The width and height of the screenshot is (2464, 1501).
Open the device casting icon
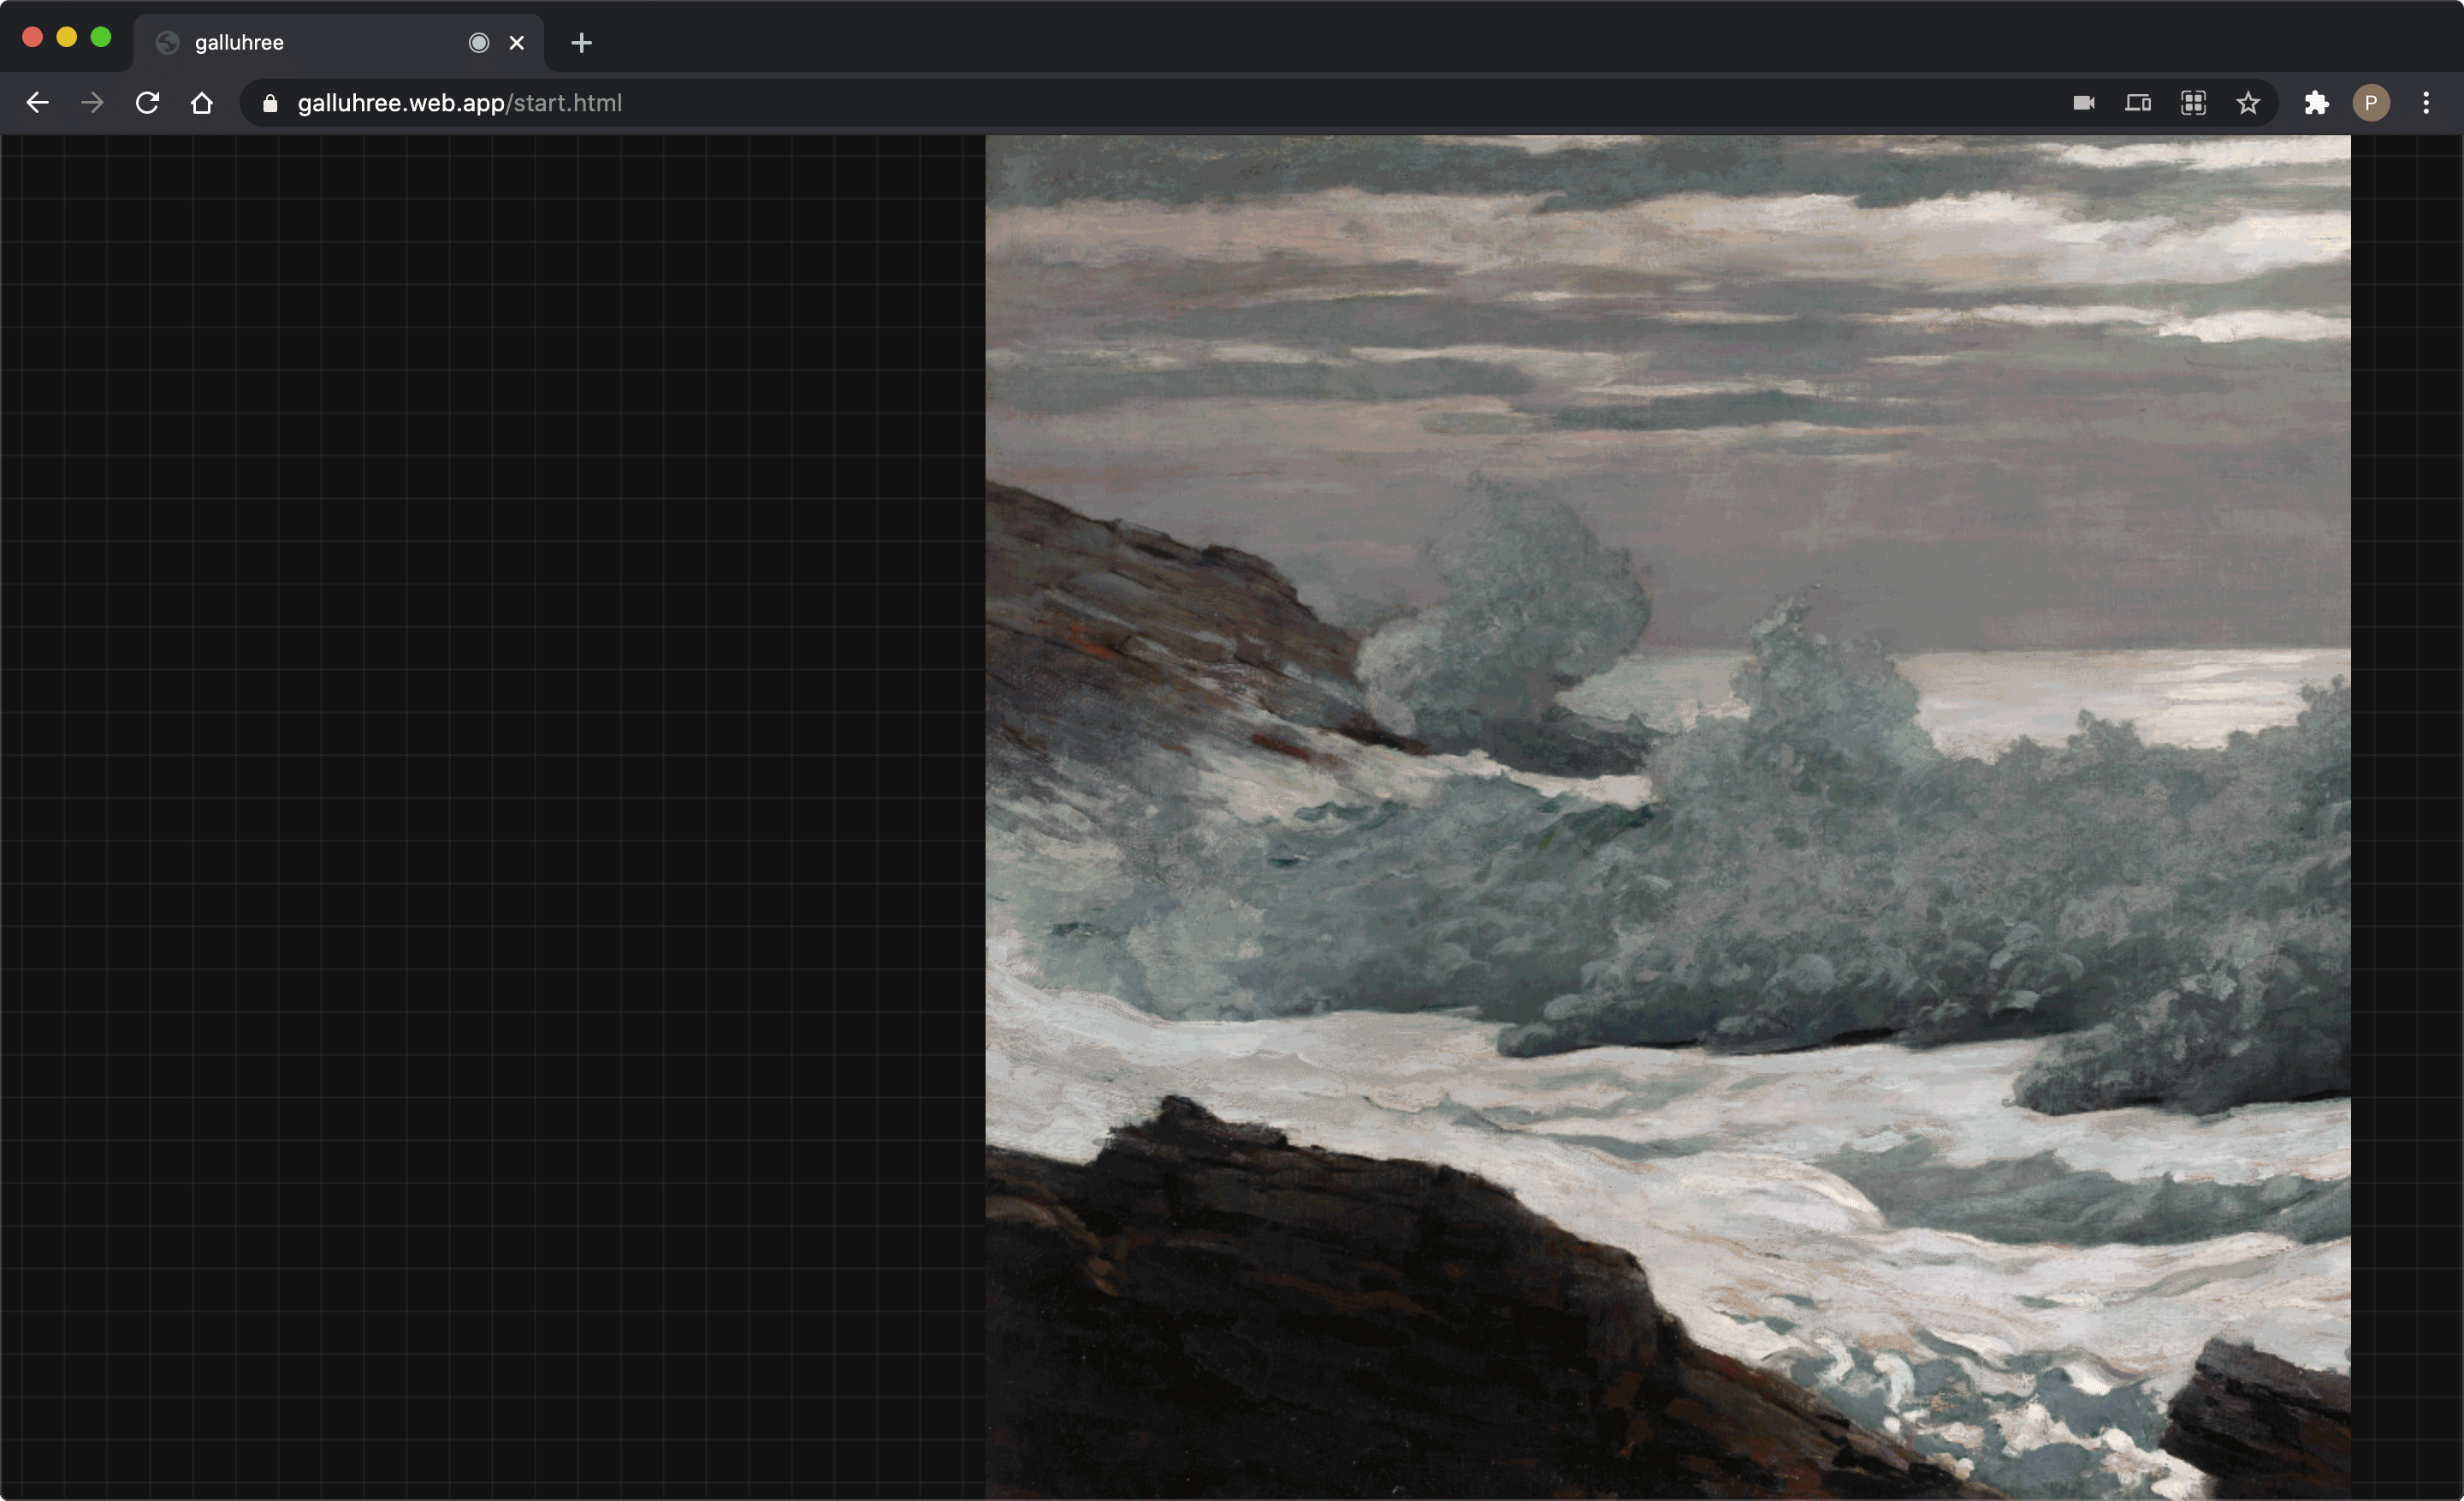coord(2138,103)
